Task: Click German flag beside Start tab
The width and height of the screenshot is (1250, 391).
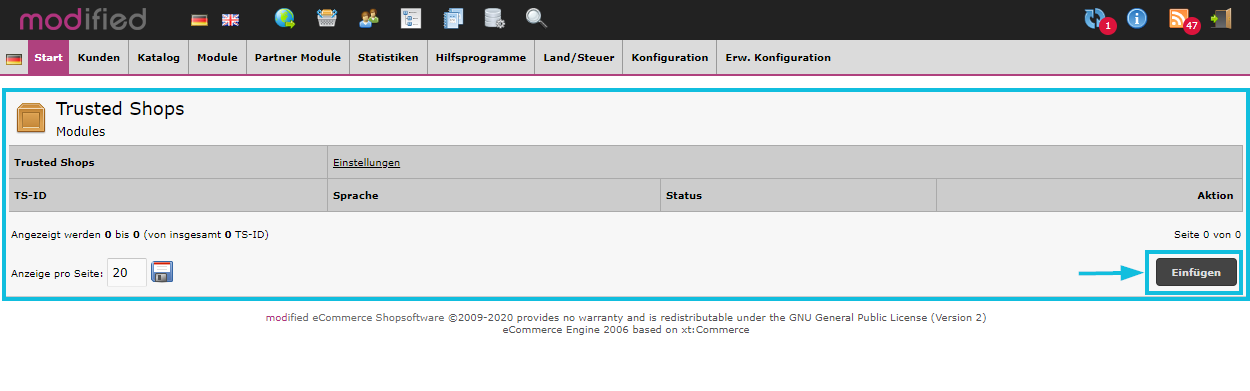Action: [x=14, y=59]
